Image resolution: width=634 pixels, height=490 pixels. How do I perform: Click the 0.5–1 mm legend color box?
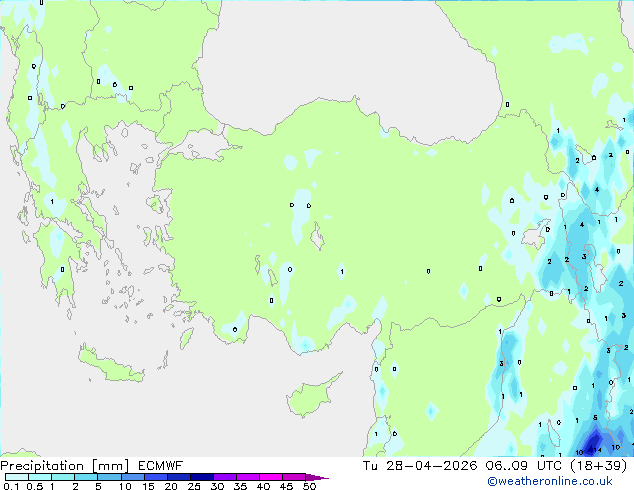(40, 477)
